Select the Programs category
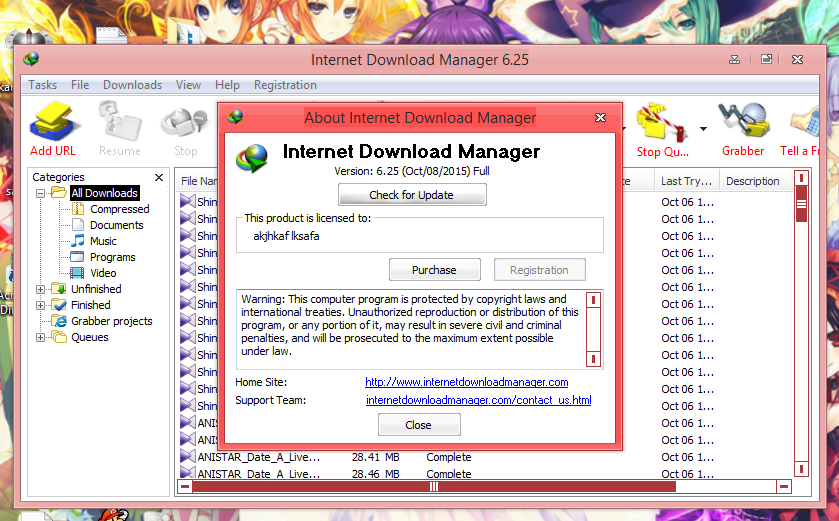 tap(112, 257)
